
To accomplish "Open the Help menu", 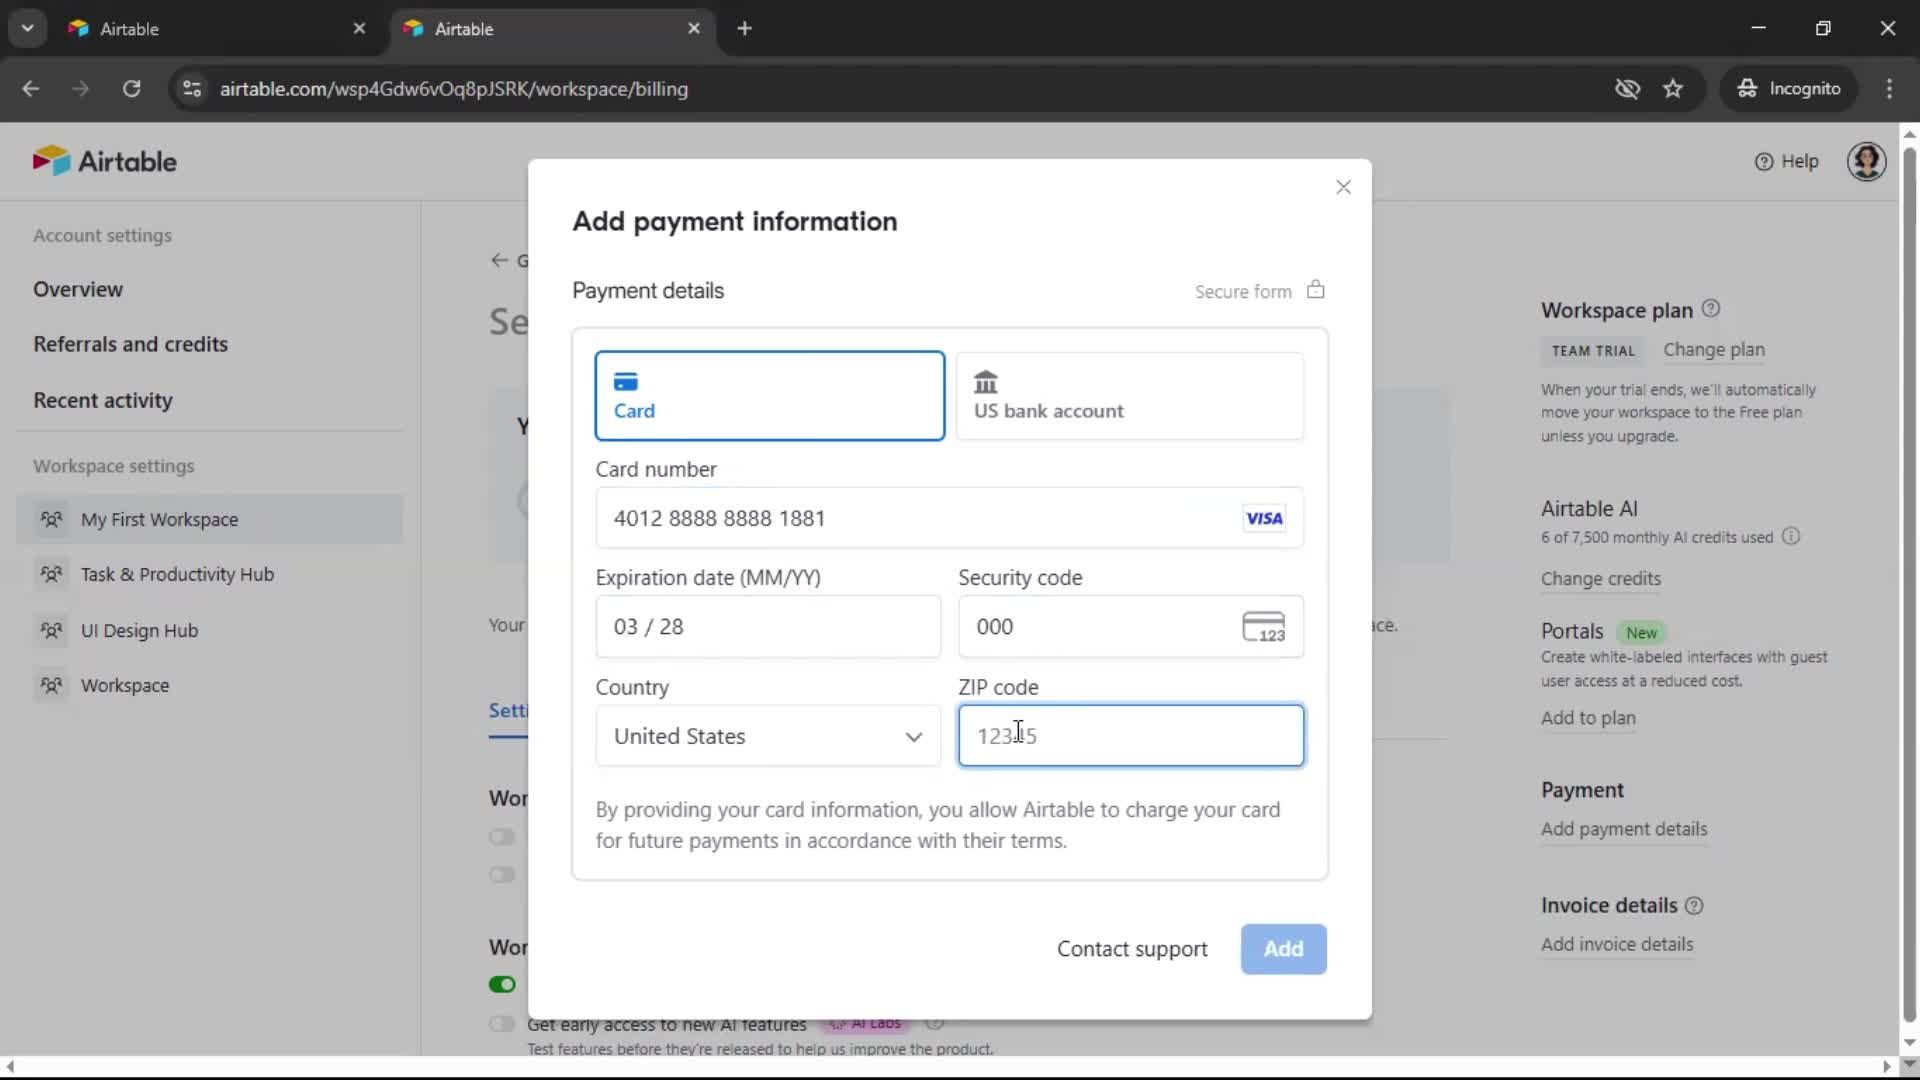I will point(1786,161).
